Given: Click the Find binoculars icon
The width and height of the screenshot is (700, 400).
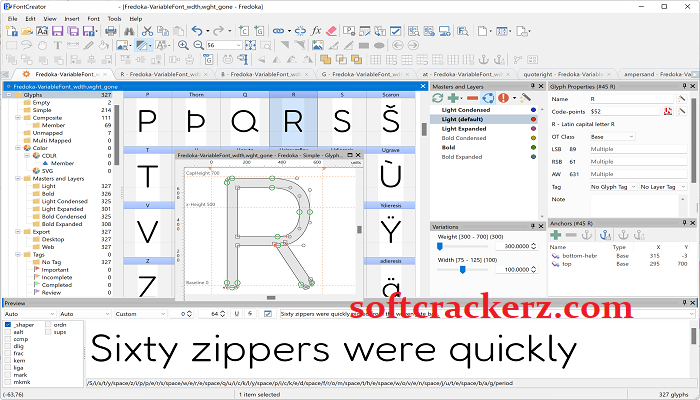Looking at the screenshot, I should (x=129, y=31).
